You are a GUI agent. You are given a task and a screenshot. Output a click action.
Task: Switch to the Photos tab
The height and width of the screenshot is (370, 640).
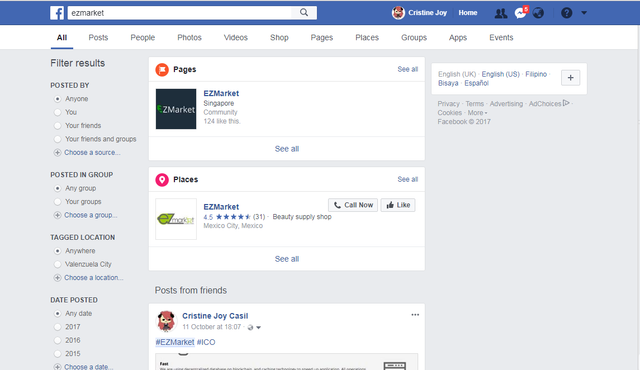189,38
